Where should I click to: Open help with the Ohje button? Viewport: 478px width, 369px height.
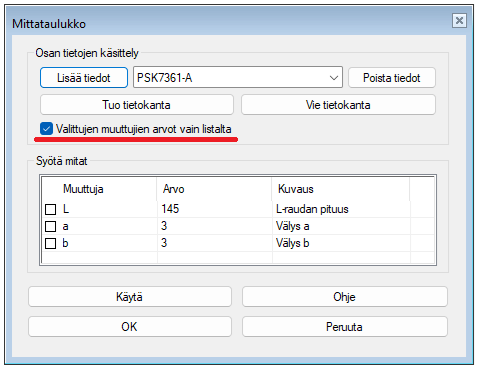tap(345, 297)
